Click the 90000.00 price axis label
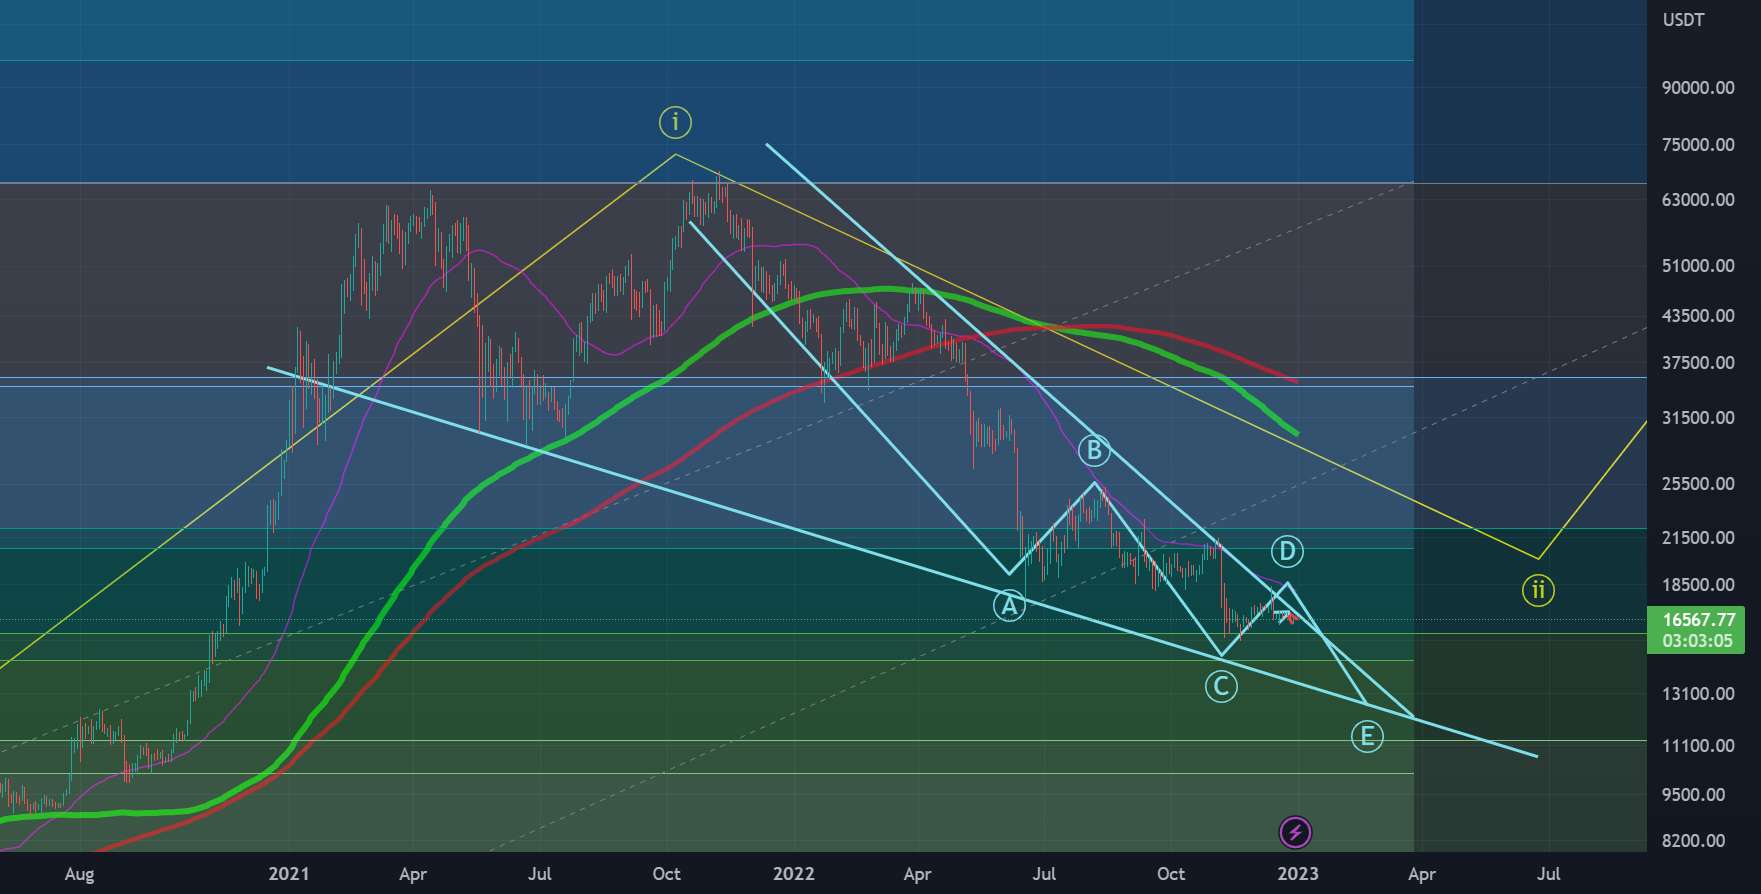Viewport: 1761px width, 894px height. tap(1698, 88)
